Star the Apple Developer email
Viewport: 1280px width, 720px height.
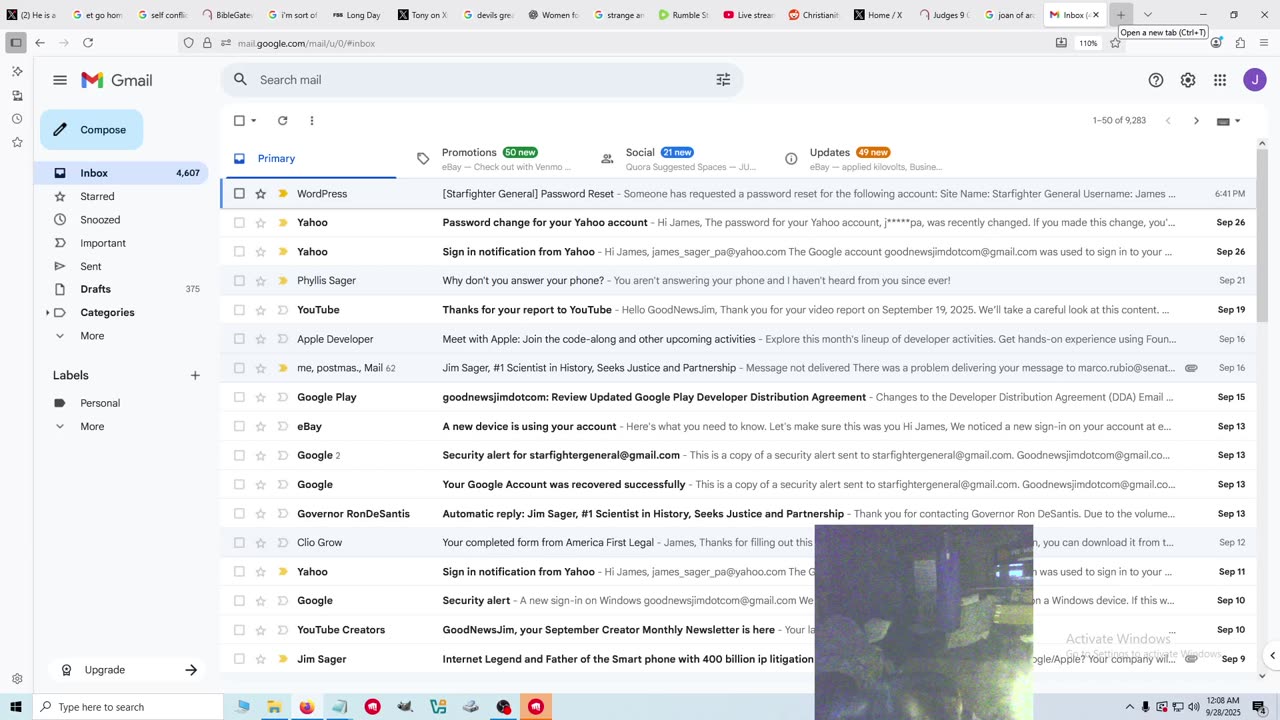pyautogui.click(x=261, y=339)
